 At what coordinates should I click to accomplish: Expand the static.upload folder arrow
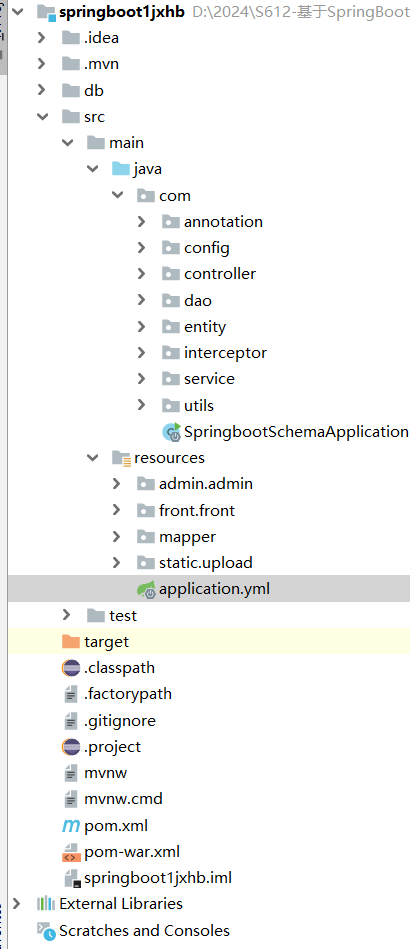[116, 562]
